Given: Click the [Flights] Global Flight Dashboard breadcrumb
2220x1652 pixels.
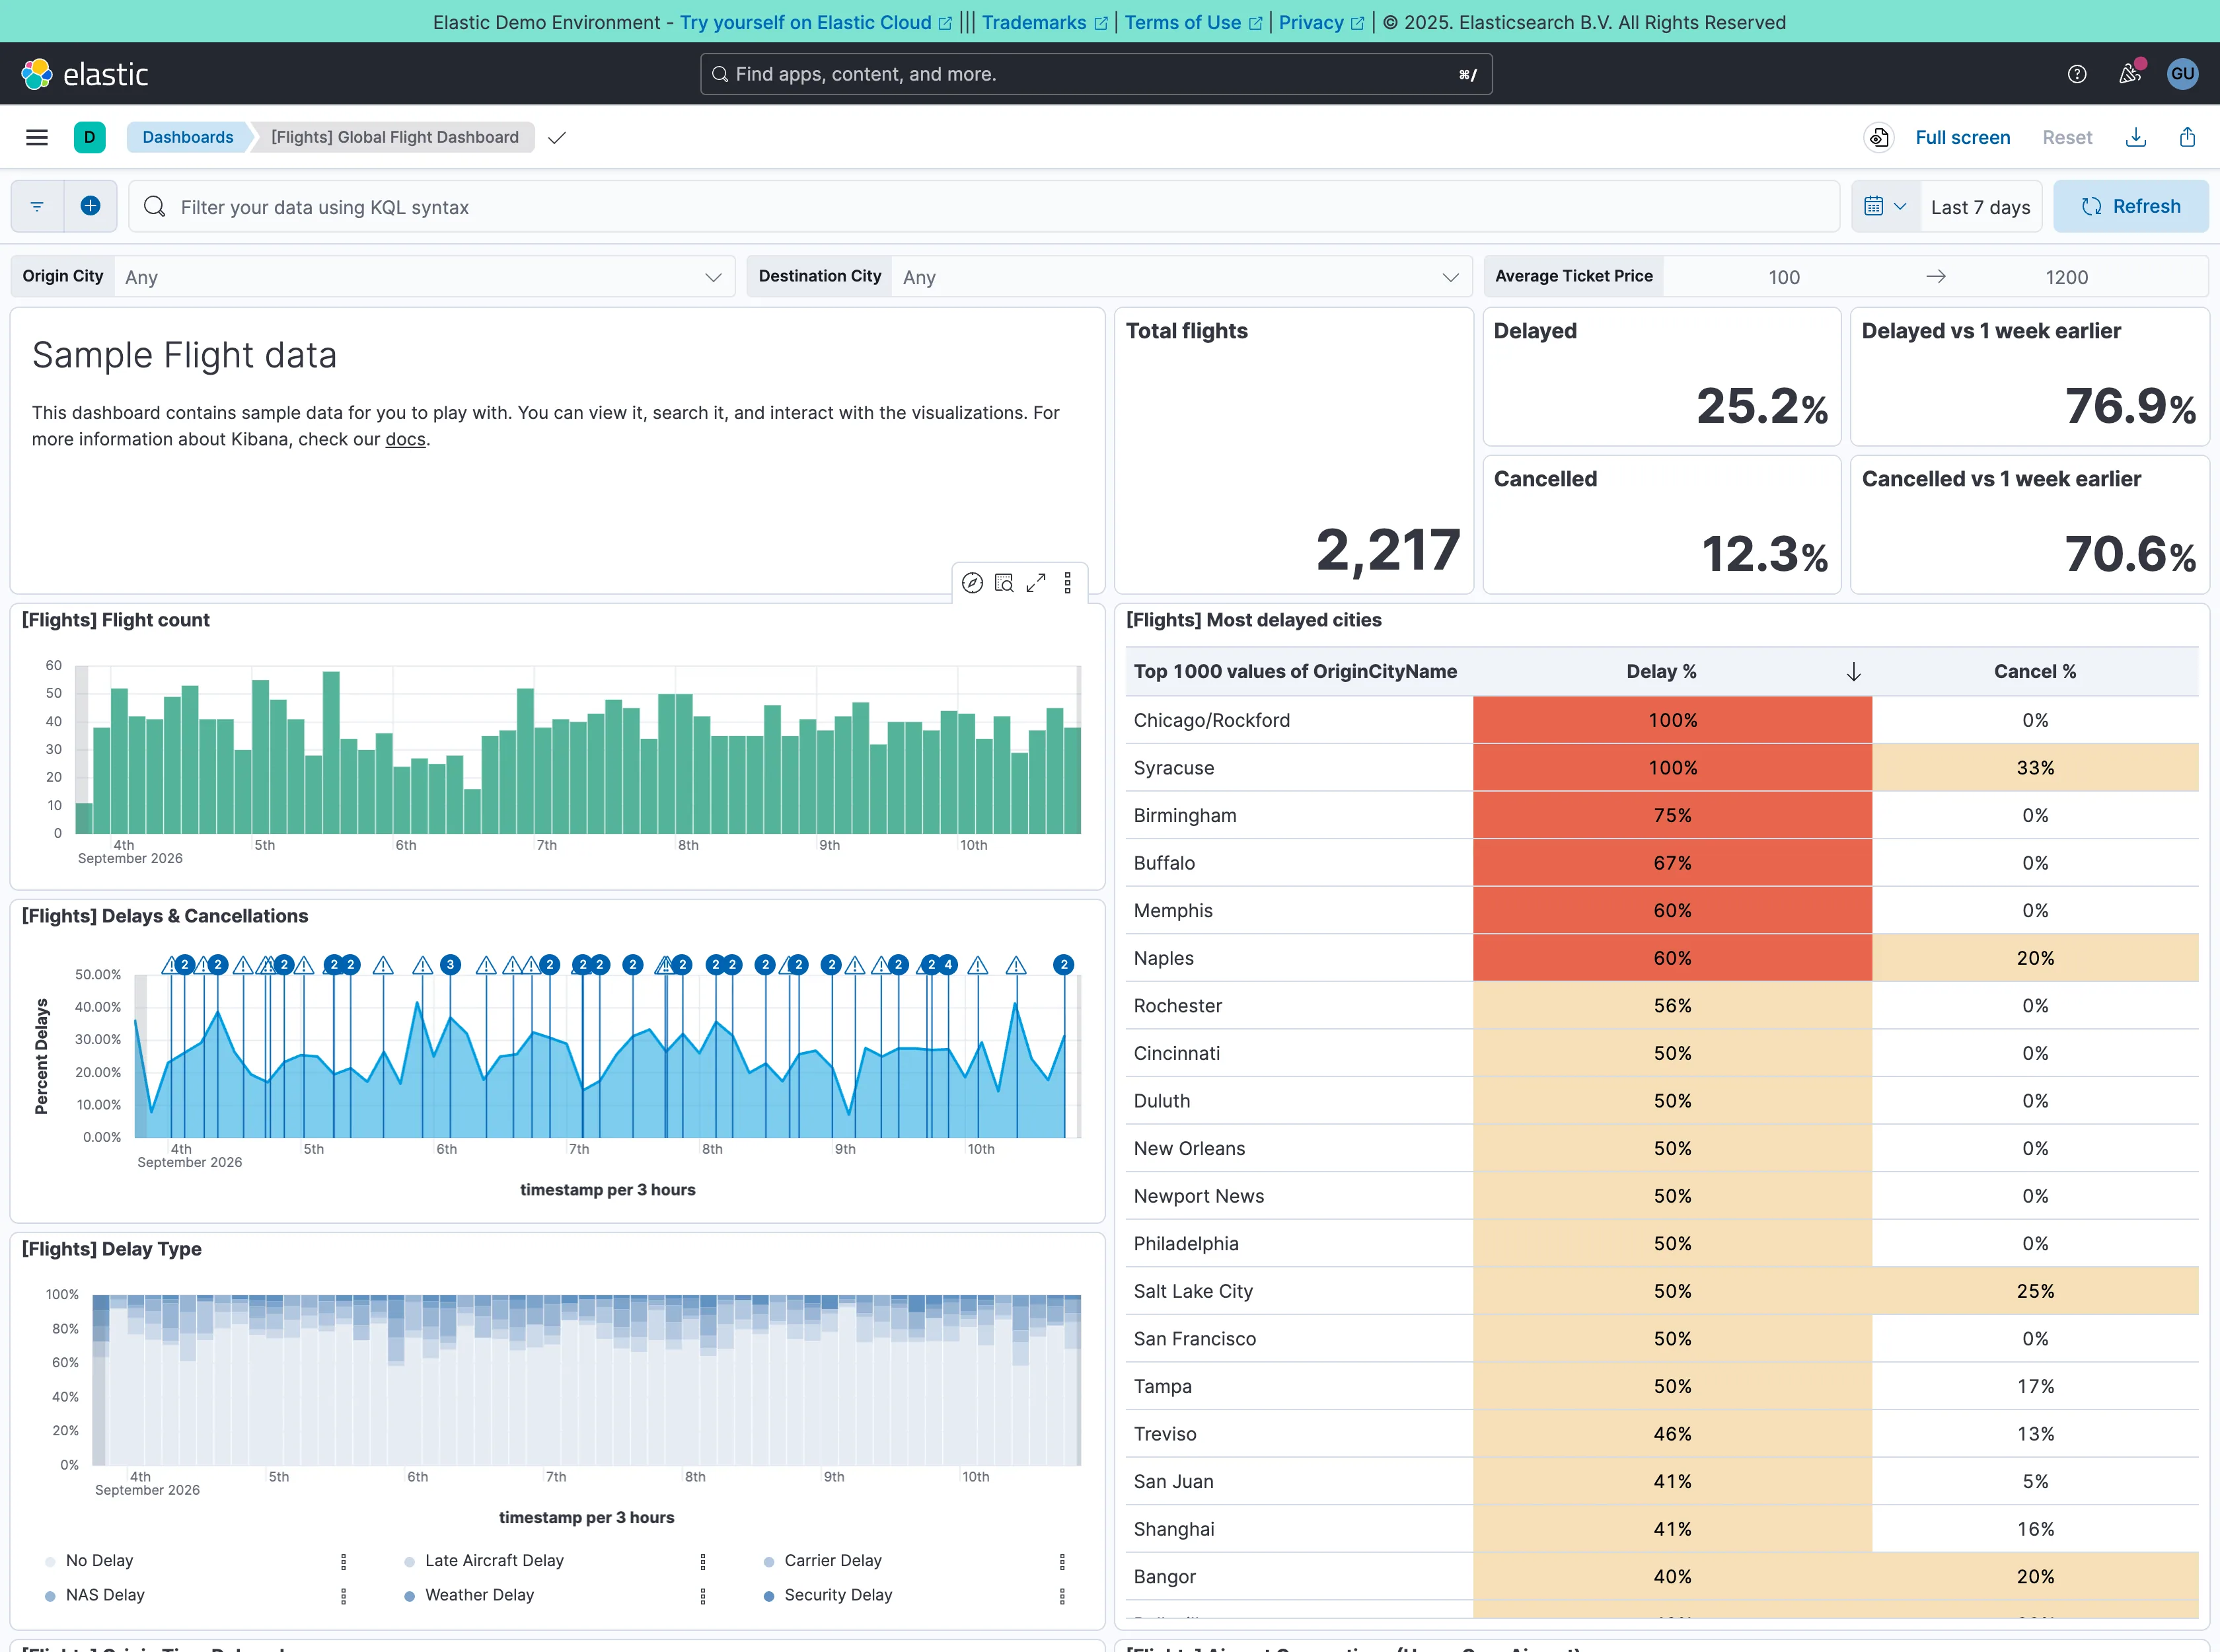Looking at the screenshot, I should tap(395, 137).
